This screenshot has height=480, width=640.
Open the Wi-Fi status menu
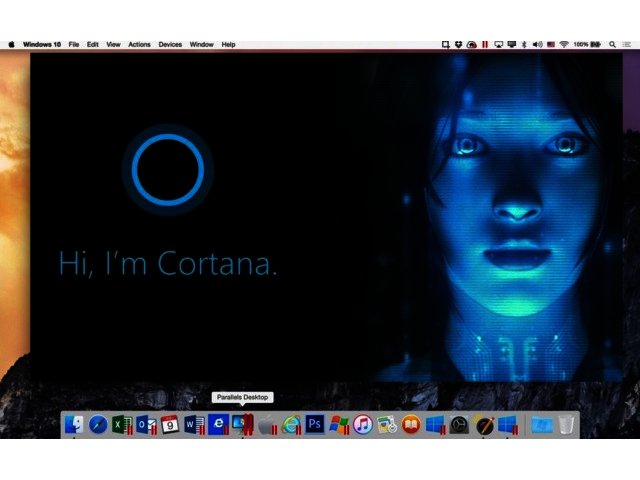(563, 45)
